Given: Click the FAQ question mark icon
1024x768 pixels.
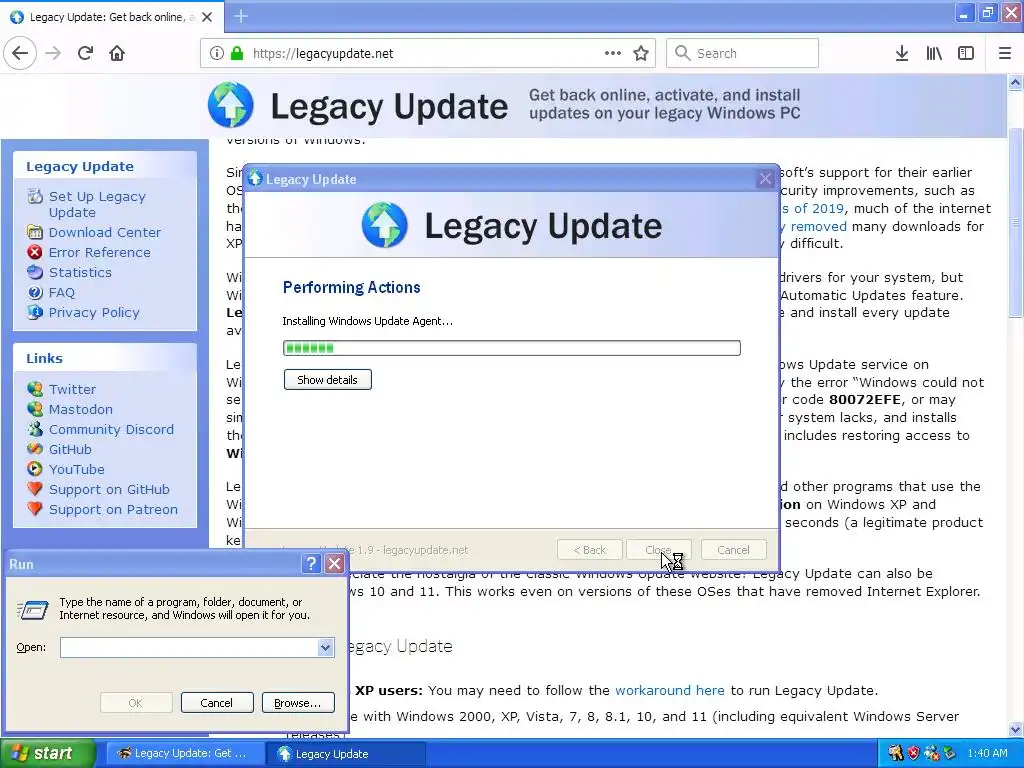Looking at the screenshot, I should coord(35,293).
